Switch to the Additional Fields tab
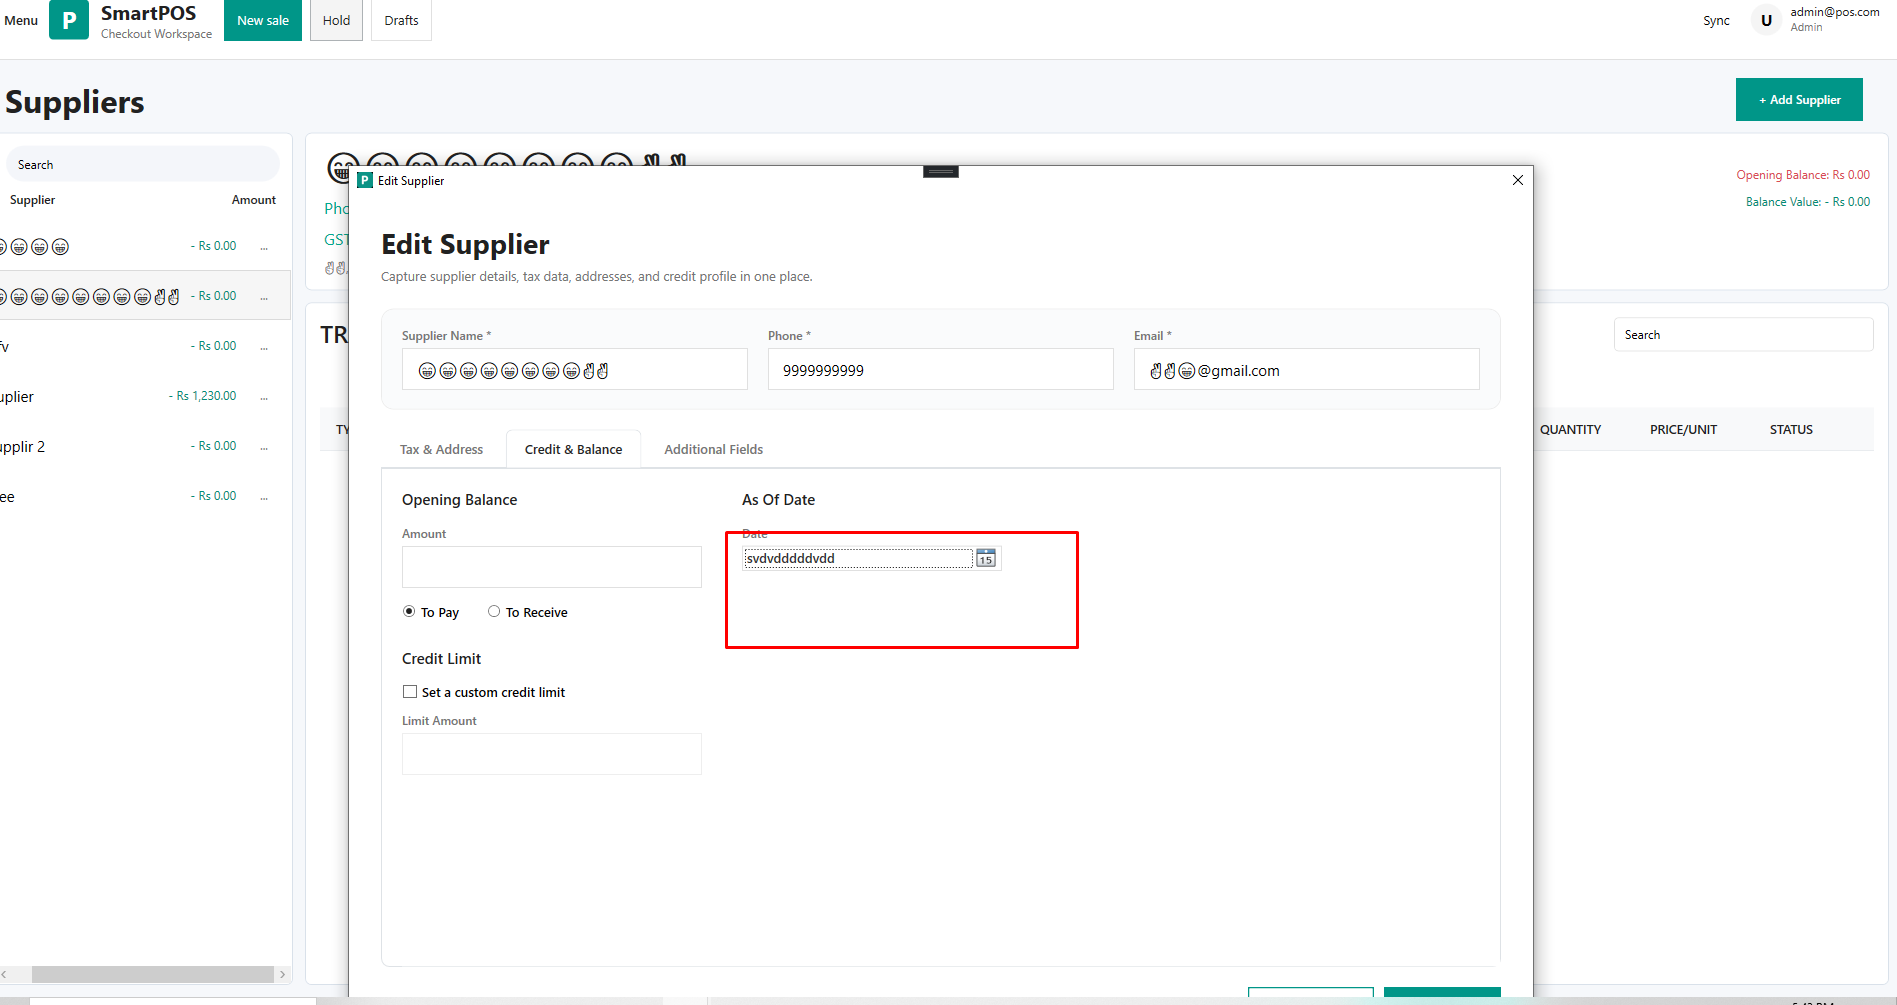This screenshot has height=1005, width=1897. point(713,450)
